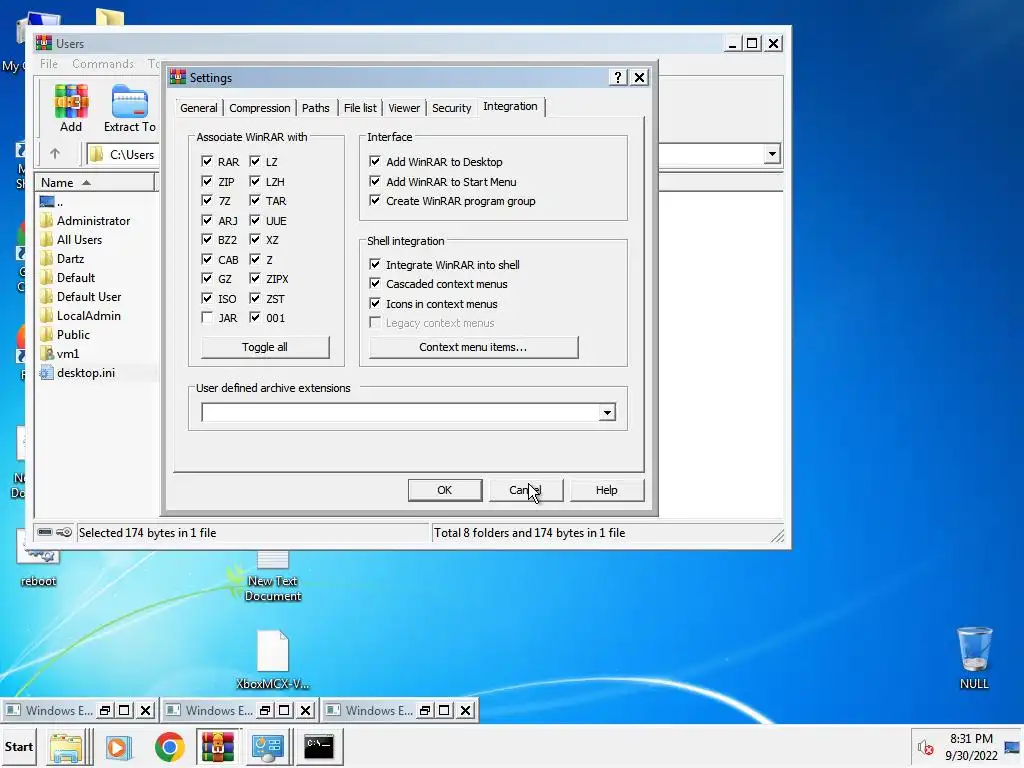Screen dimensions: 1024x768
Task: Open Control Panel icon in taskbar
Action: click(x=268, y=747)
